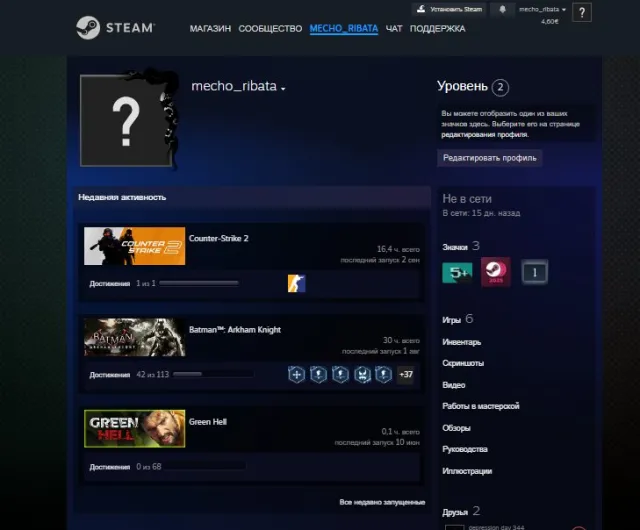640x530 pixels.
Task: Open the Руководства guides link
Action: coord(465,449)
